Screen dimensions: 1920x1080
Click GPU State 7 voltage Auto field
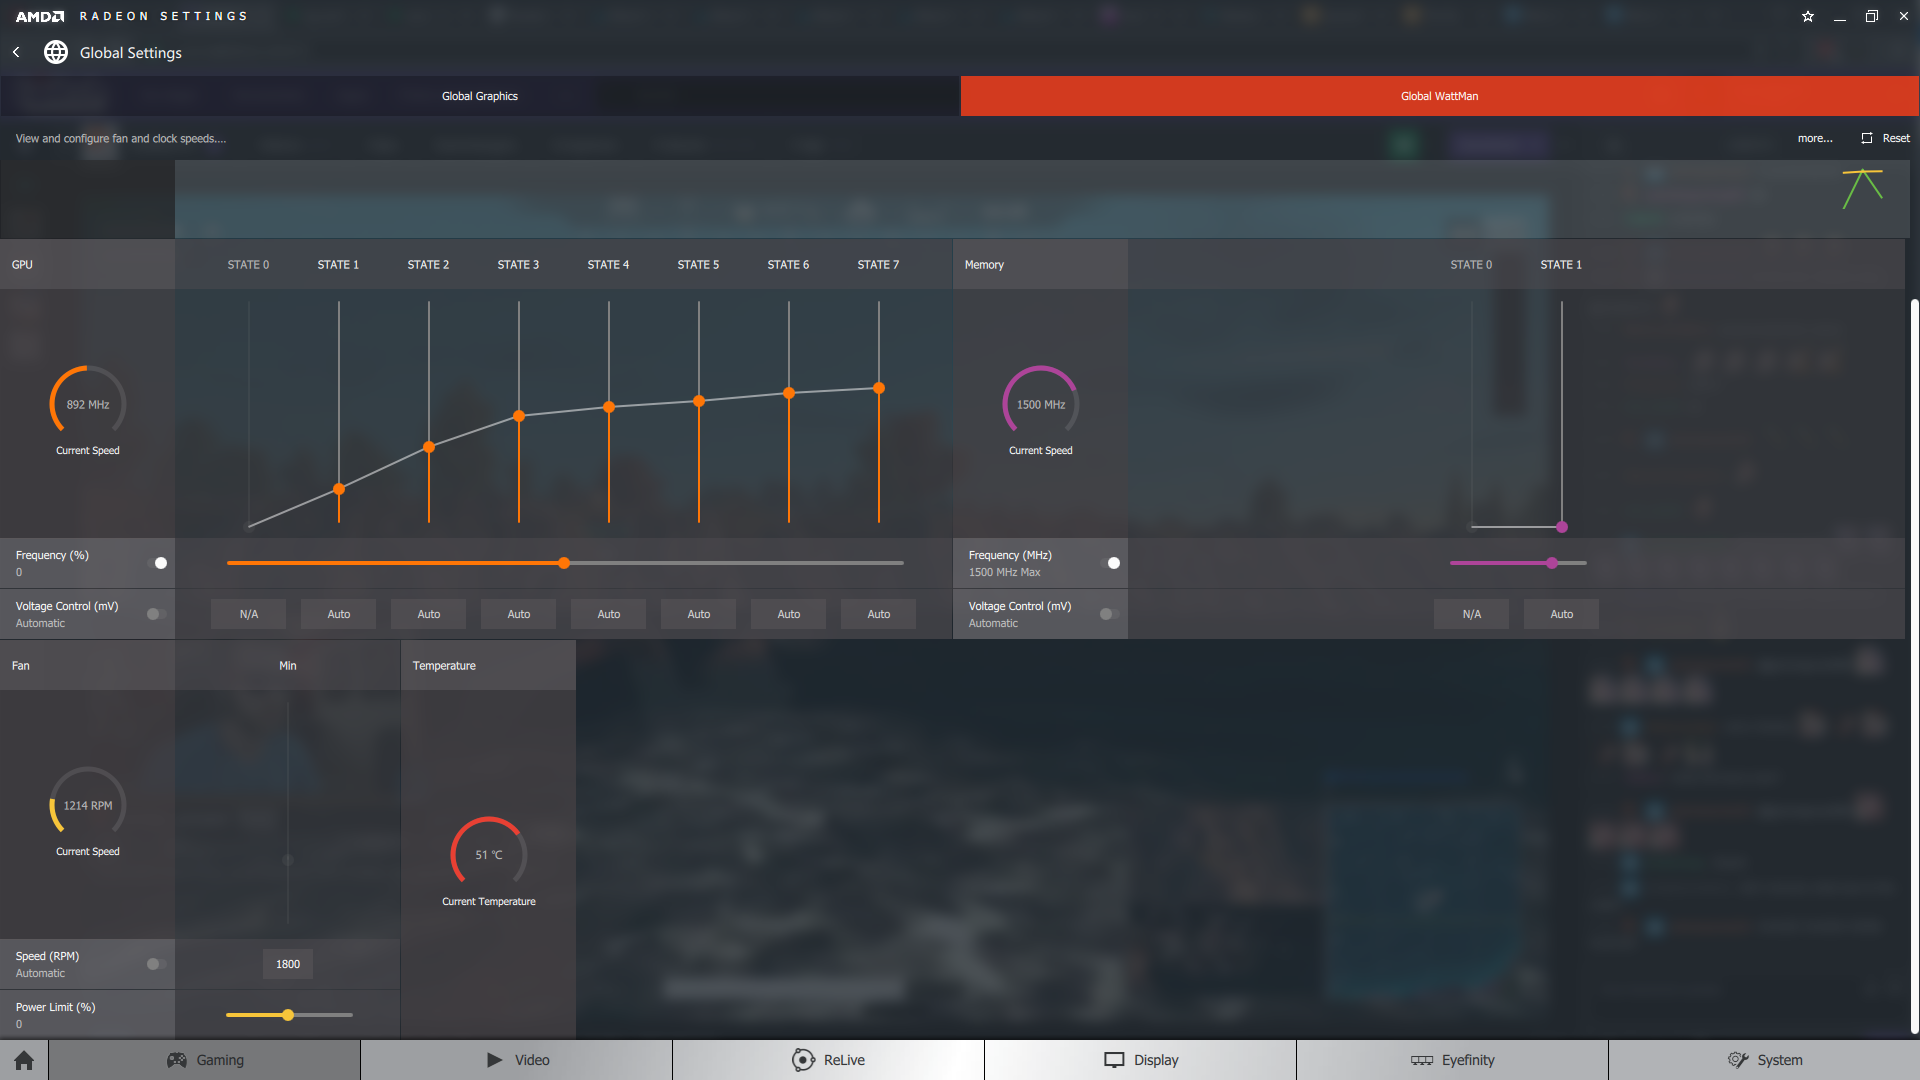[879, 614]
